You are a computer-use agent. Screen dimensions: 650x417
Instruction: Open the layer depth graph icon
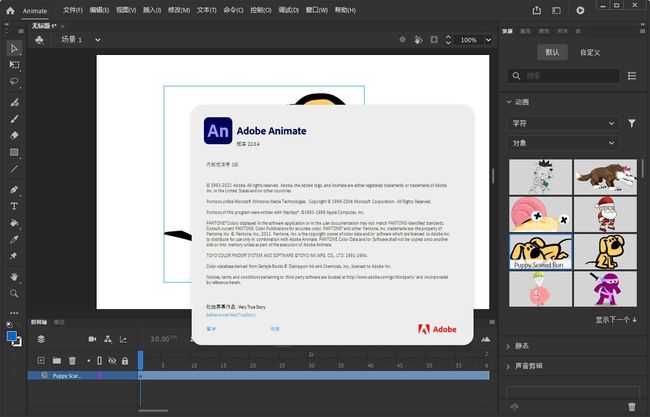pyautogui.click(x=124, y=339)
